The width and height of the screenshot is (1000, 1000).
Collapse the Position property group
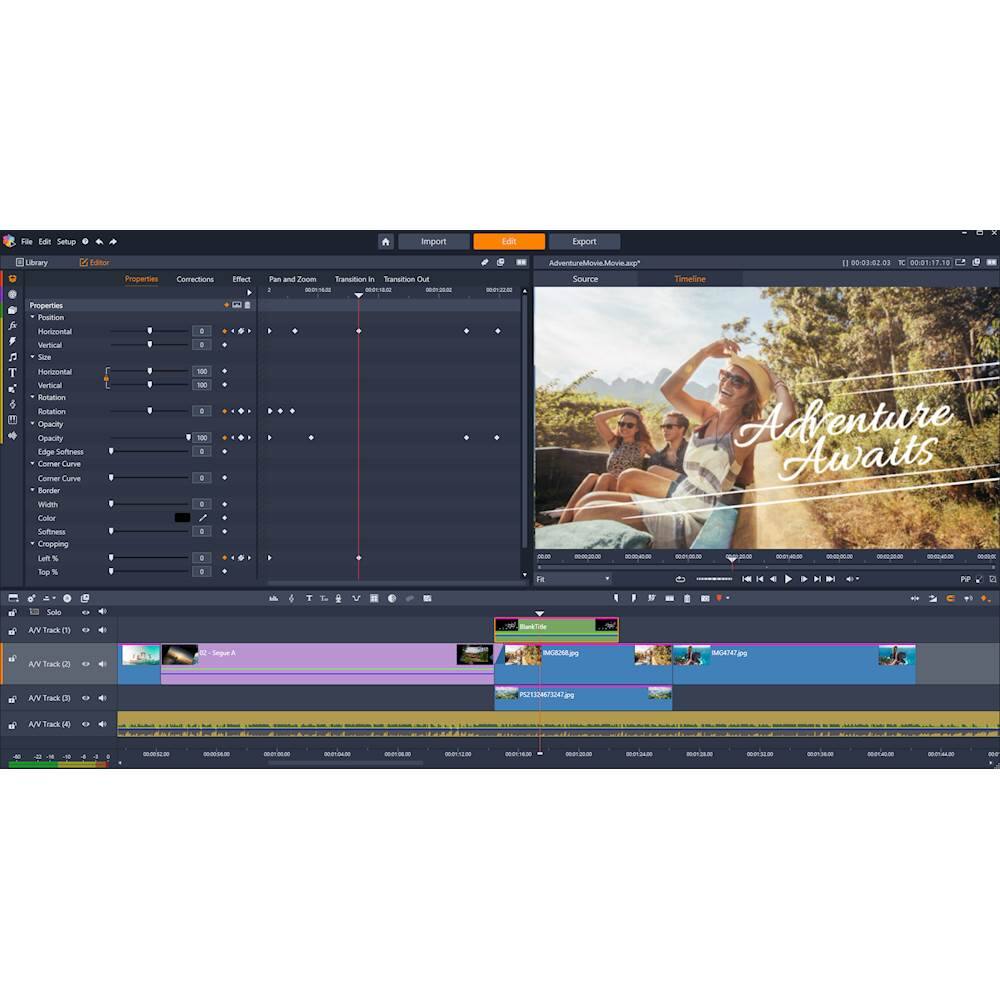32,318
